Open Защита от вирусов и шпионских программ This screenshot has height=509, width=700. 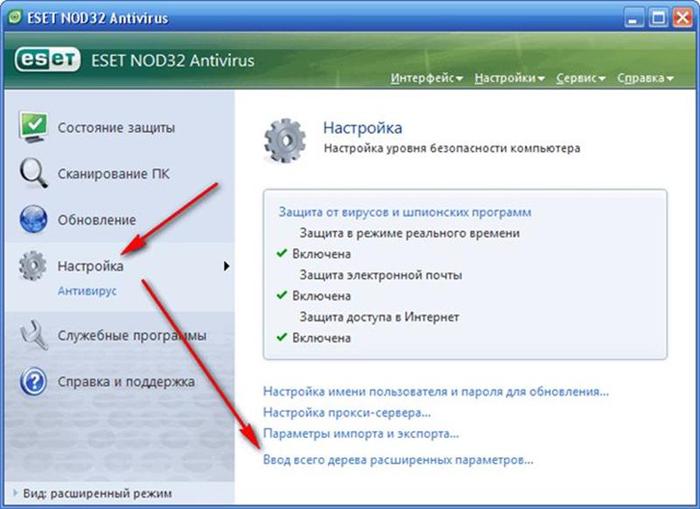point(405,212)
